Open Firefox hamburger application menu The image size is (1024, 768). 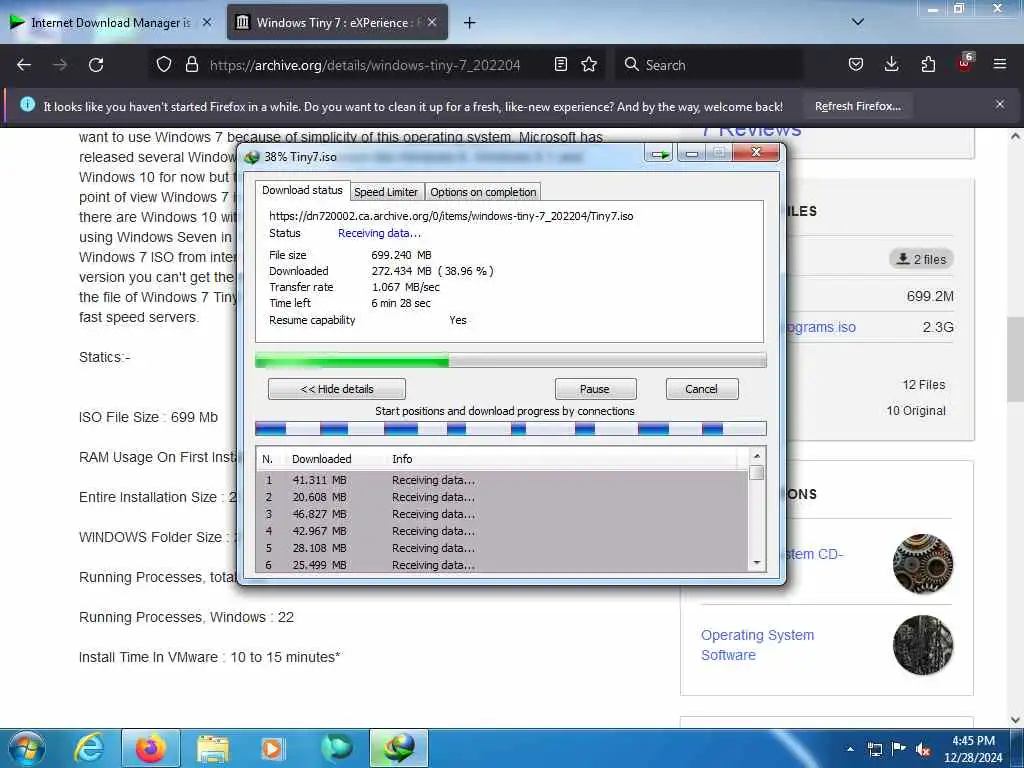coord(1000,64)
